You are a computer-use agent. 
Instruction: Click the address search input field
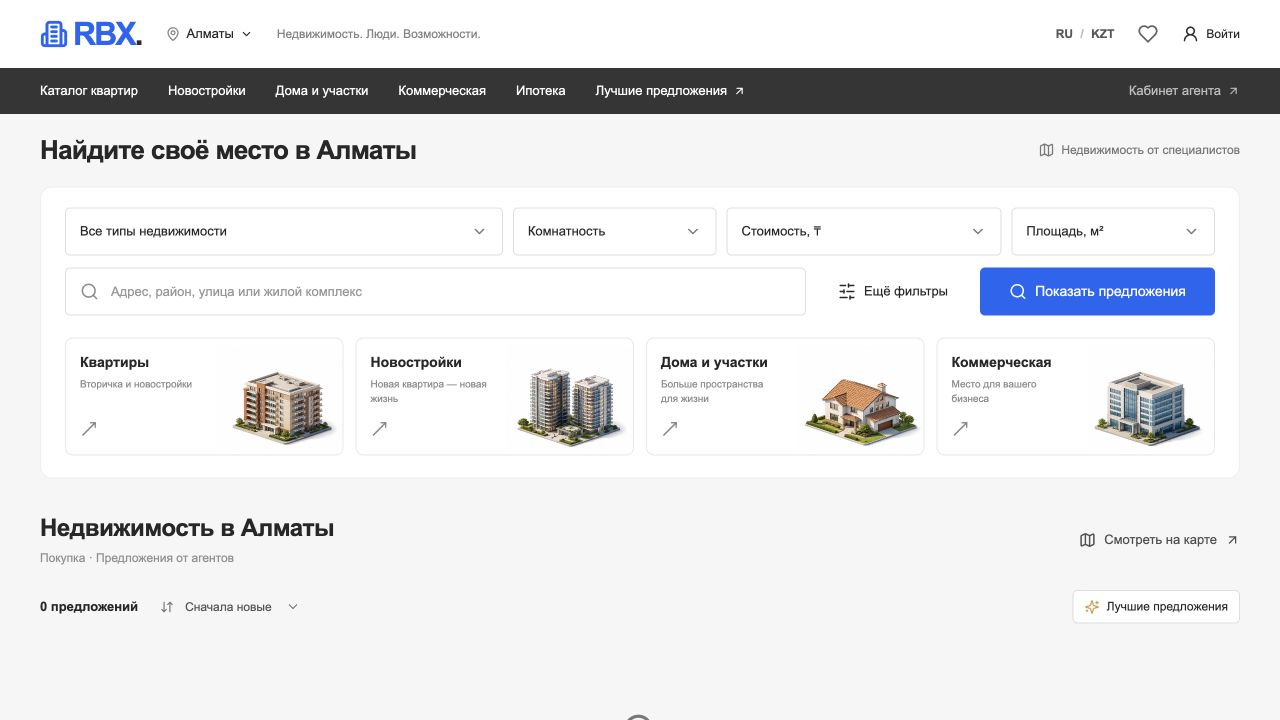click(435, 292)
